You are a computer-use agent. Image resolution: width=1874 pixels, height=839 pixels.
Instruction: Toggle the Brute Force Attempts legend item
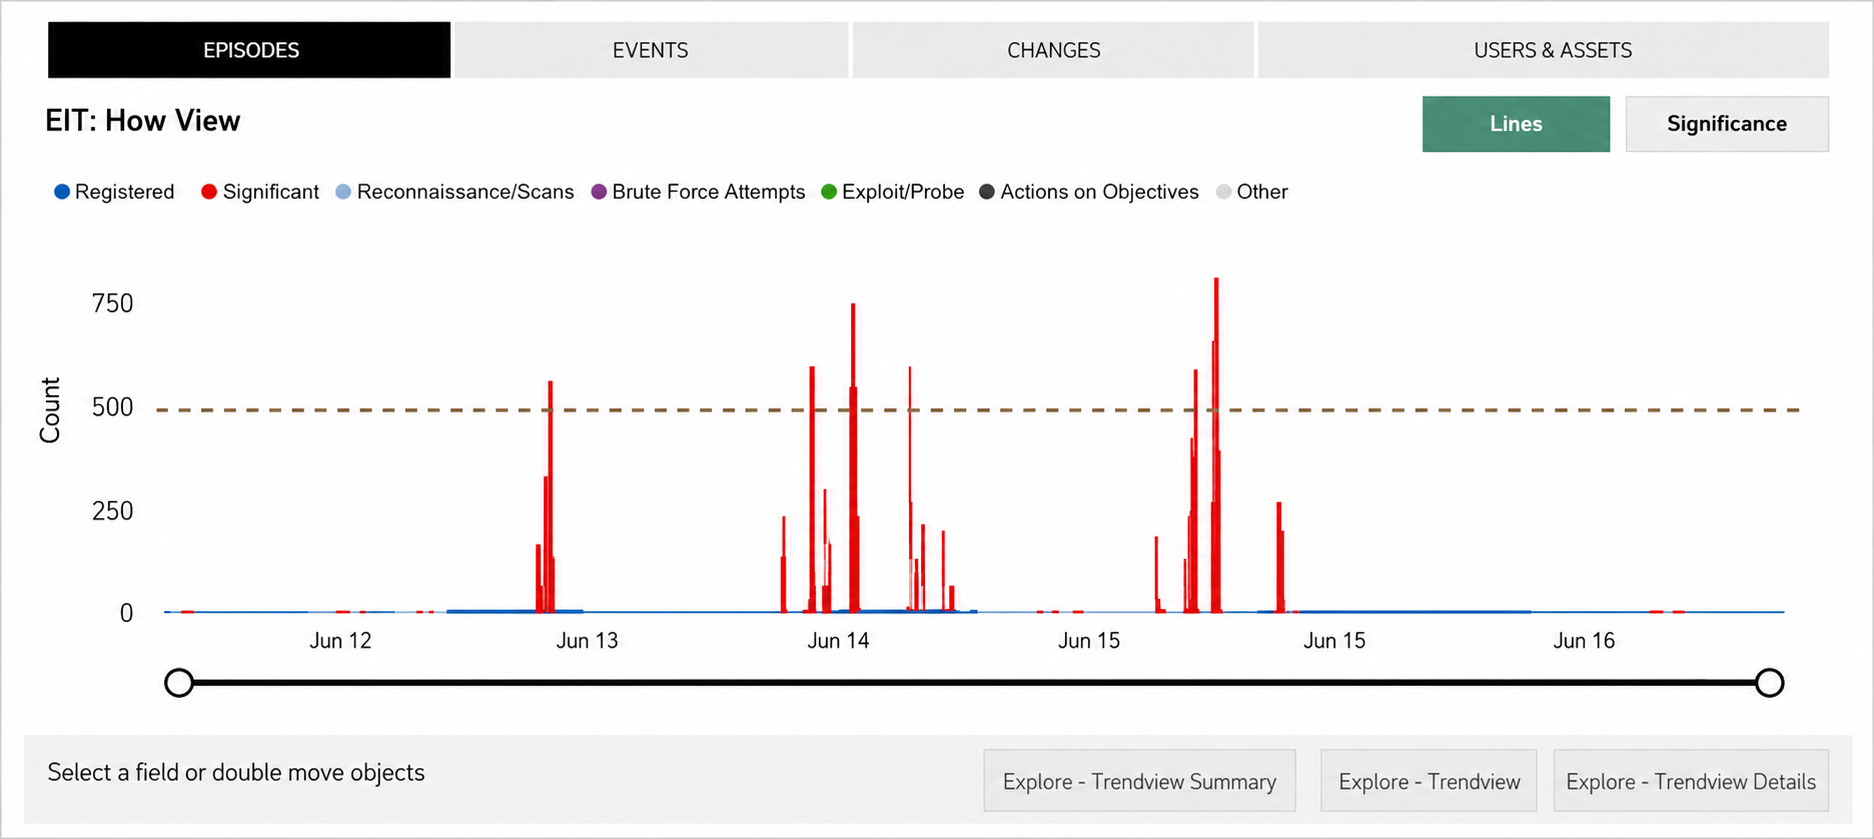[698, 192]
